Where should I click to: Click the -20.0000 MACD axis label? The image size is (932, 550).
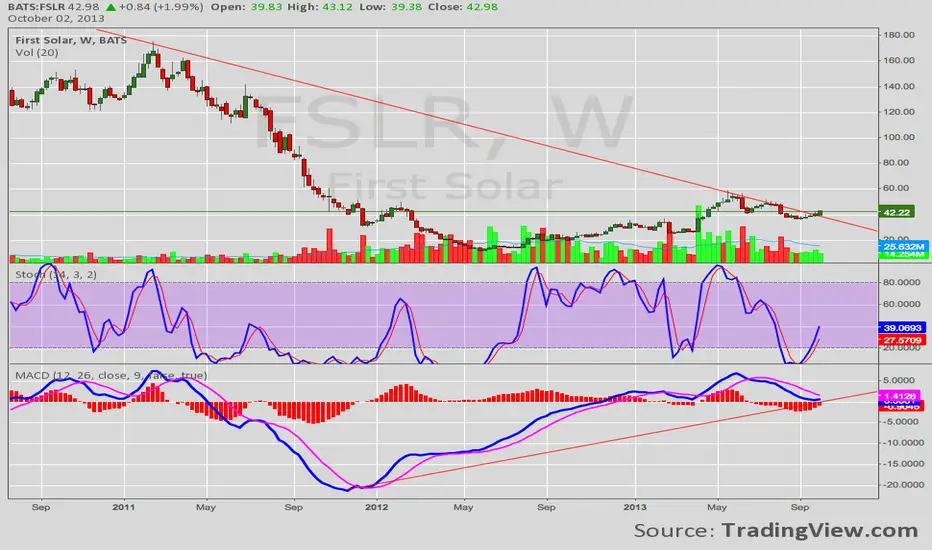point(902,485)
